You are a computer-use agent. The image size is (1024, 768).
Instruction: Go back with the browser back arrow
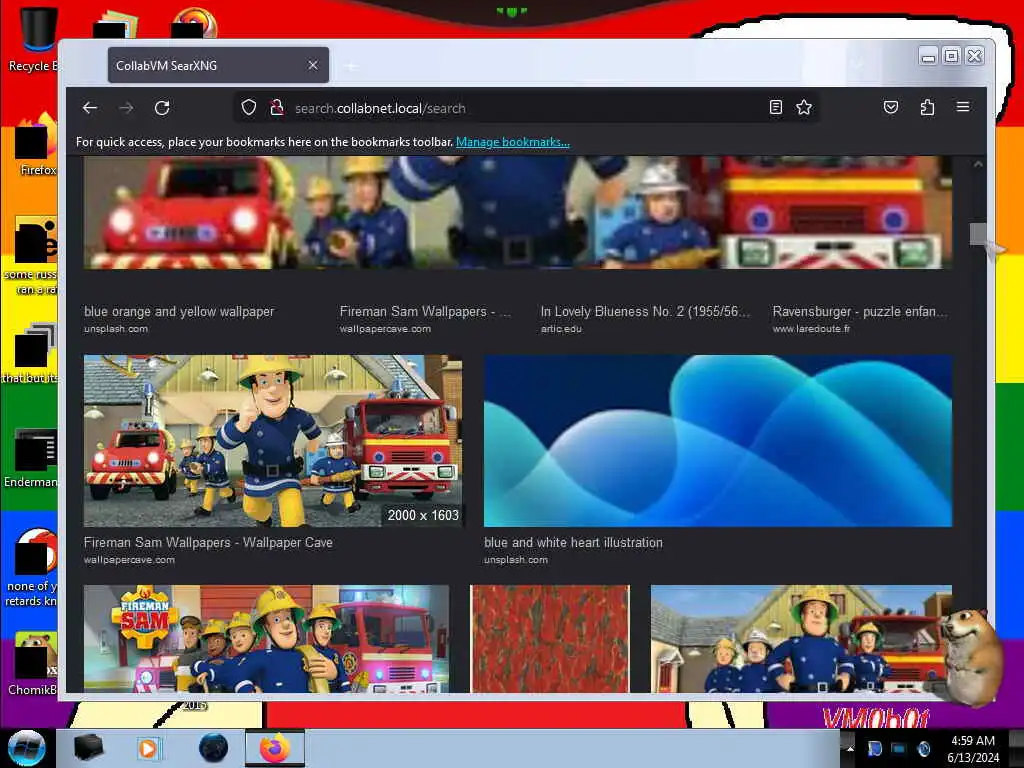[x=90, y=108]
